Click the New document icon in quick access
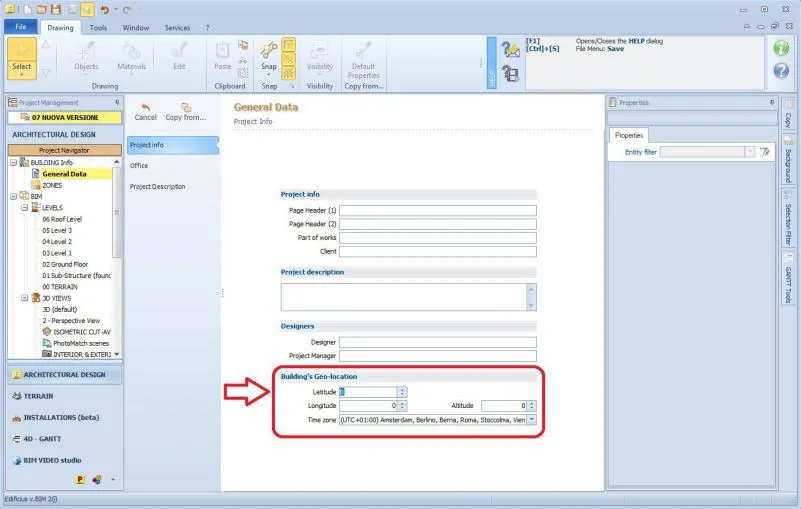The width and height of the screenshot is (801, 509). [28, 9]
